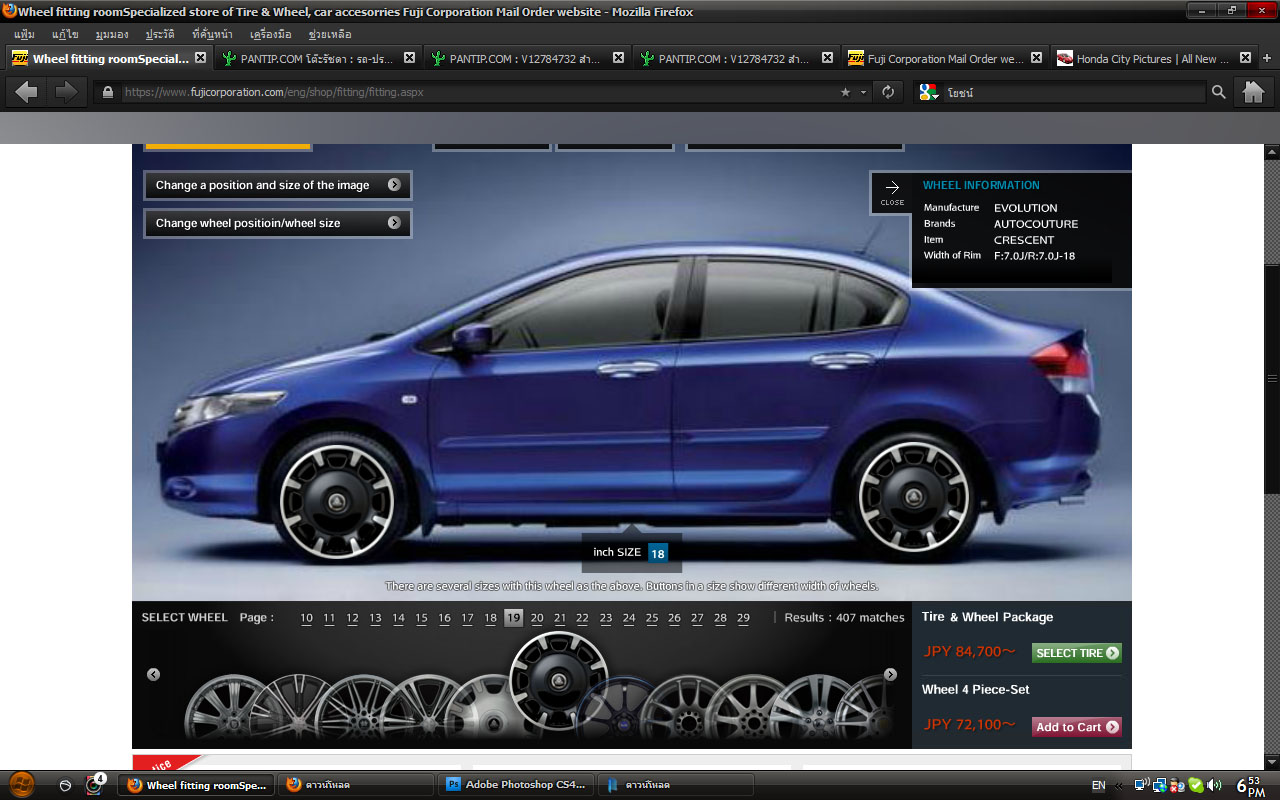Click the page vertical scrollbar thumb

coord(1272,379)
